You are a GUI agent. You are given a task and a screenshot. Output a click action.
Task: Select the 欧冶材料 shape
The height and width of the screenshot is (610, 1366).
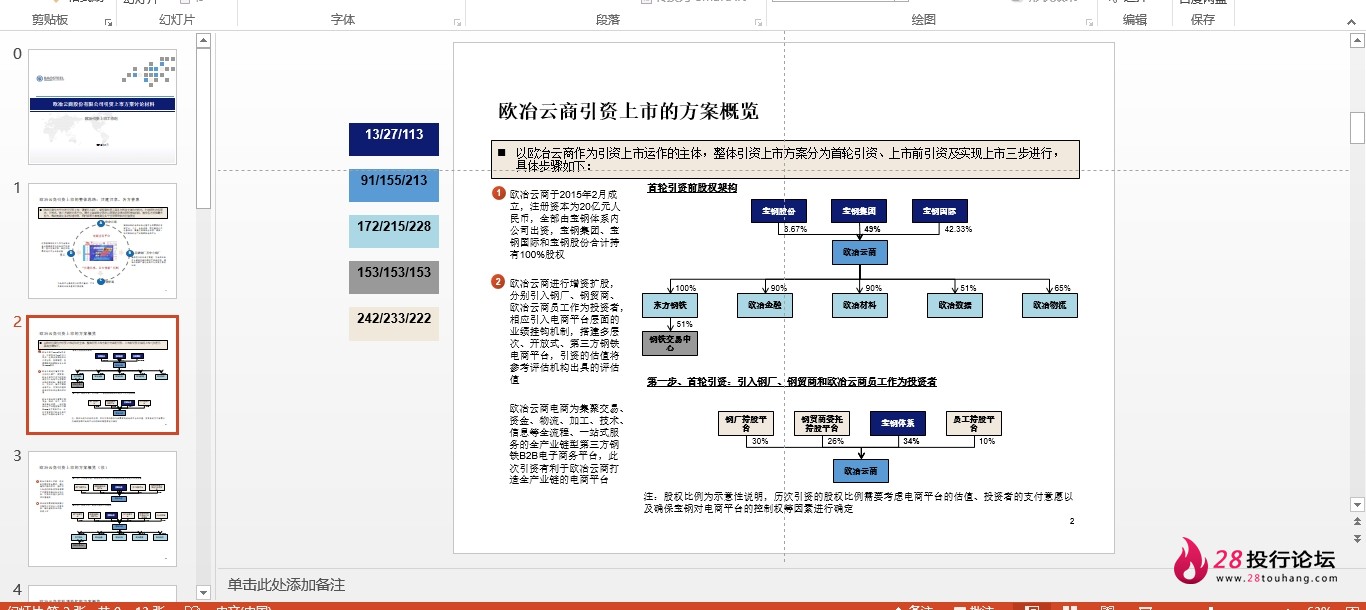(860, 305)
